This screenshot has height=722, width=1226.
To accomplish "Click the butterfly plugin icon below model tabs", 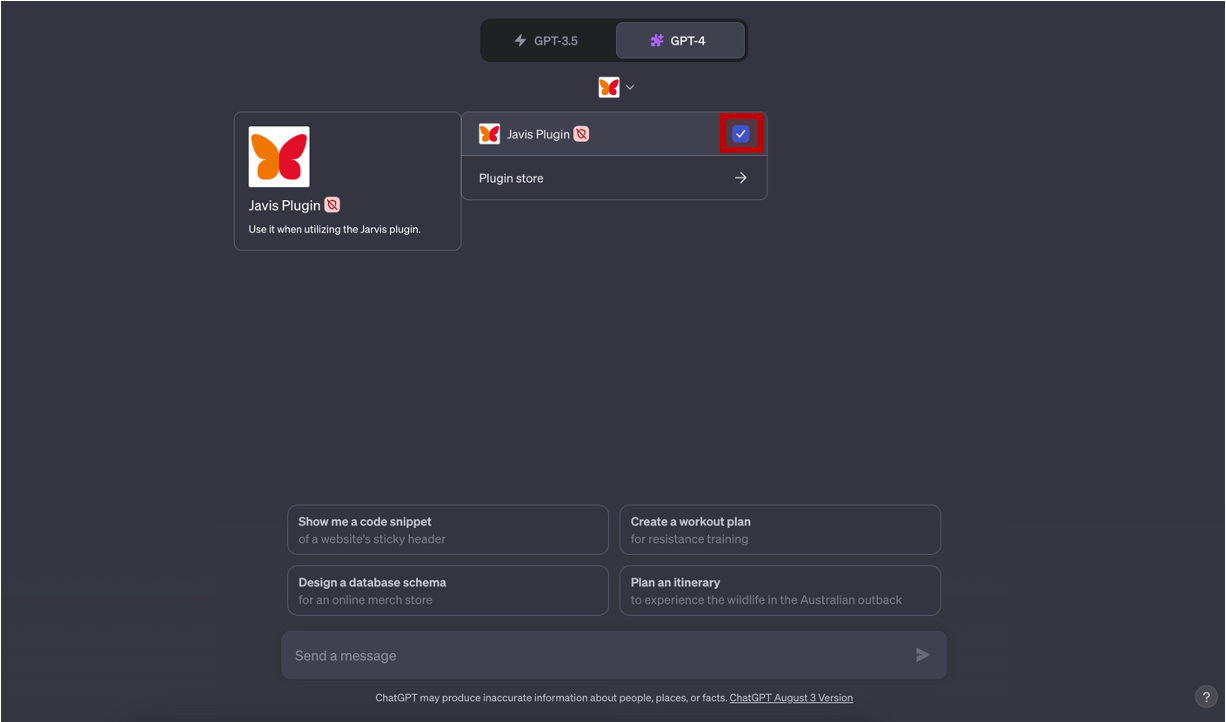I will click(x=609, y=87).
